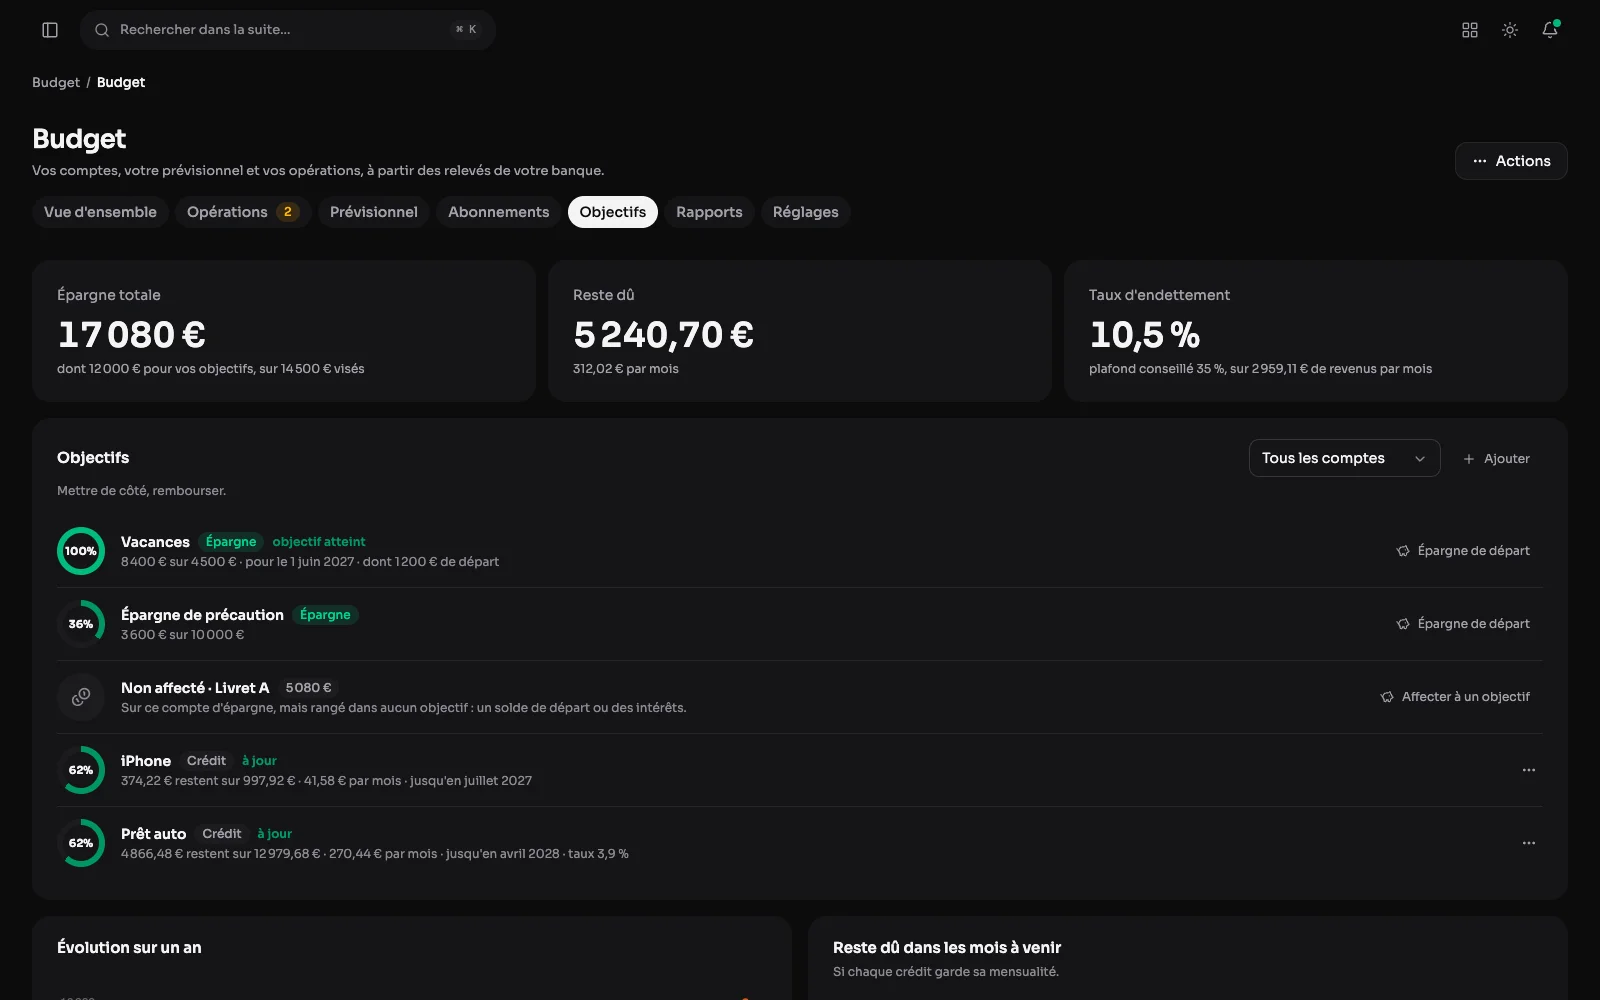1600x1000 pixels.
Task: Focus the Rechercher dans la suite field
Action: click(288, 30)
